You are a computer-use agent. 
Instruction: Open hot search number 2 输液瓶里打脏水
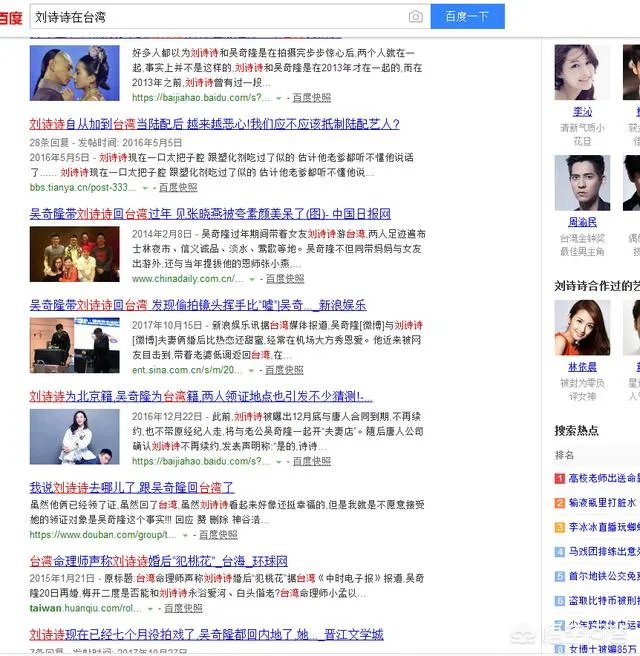click(602, 502)
